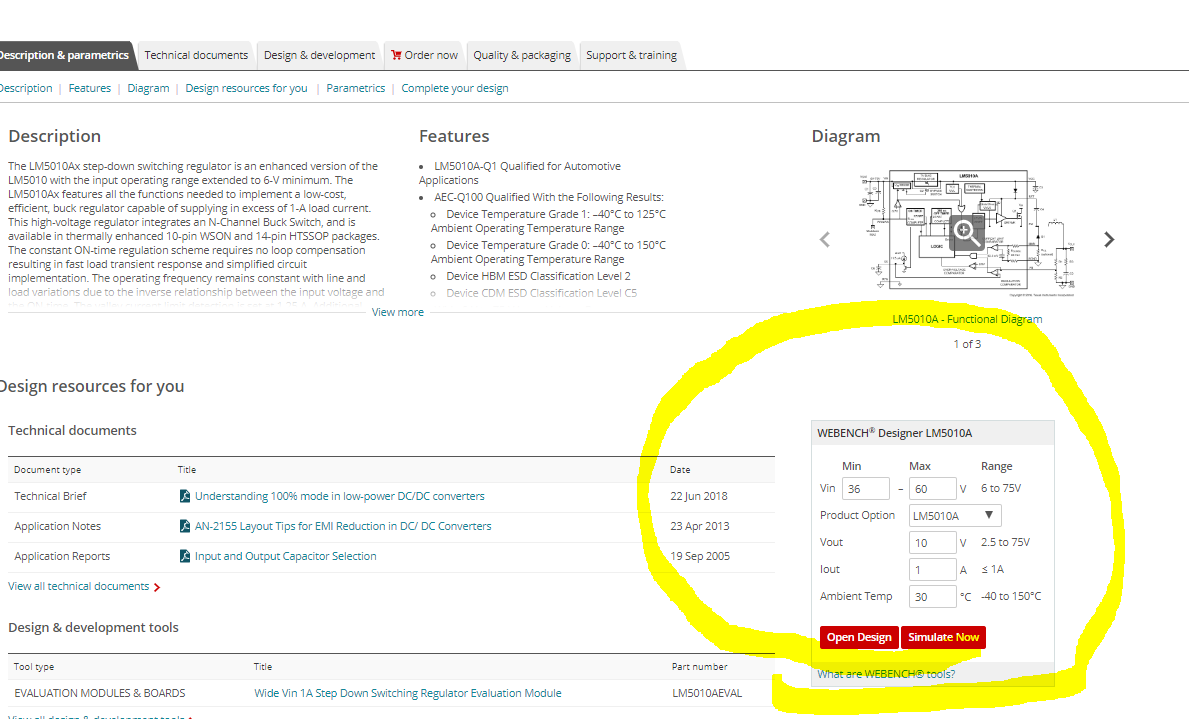Jump to Parametrics anchor link
Screen dimensions: 1189x719
click(356, 88)
